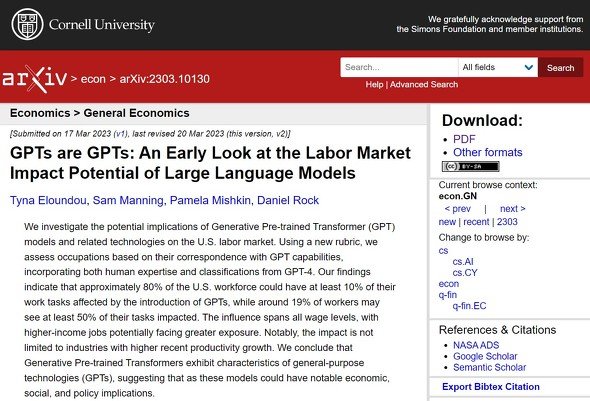Screen dimensions: 590x401
Task: Open author Tyna Eloundou's page
Action: (x=48, y=200)
